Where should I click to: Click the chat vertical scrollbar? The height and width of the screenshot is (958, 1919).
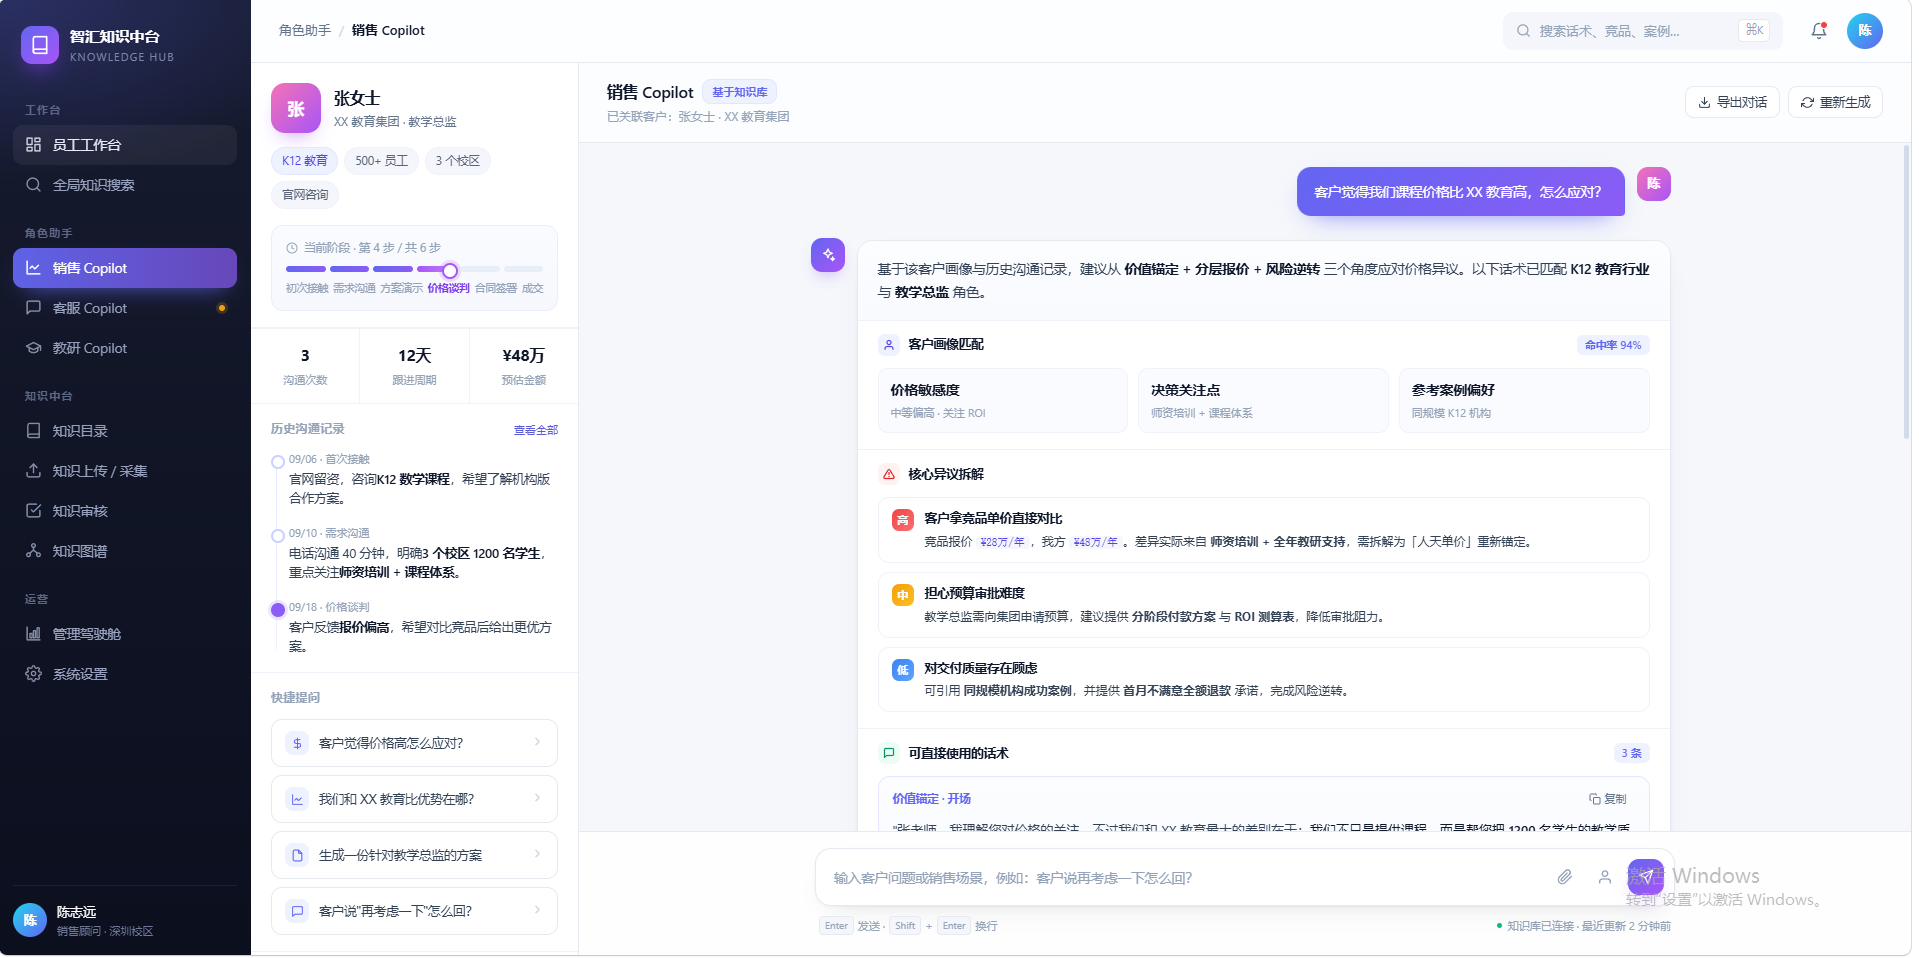(1906, 292)
